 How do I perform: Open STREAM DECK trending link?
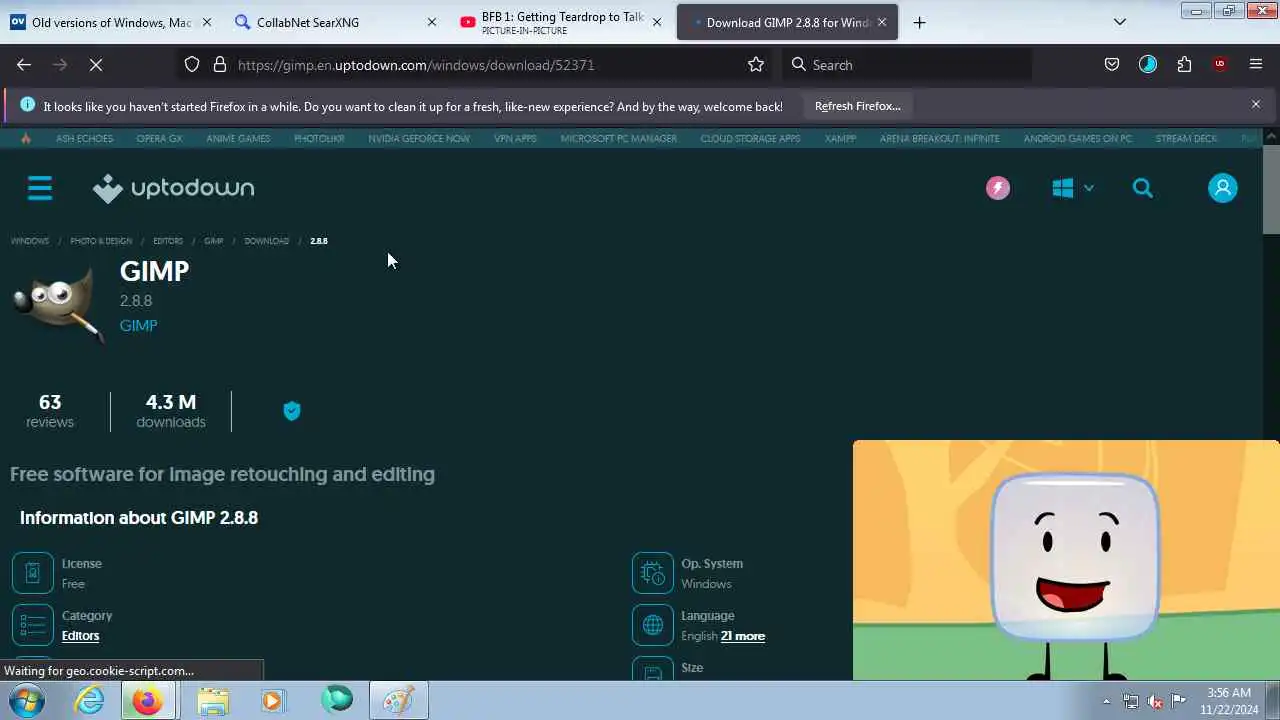click(1186, 139)
